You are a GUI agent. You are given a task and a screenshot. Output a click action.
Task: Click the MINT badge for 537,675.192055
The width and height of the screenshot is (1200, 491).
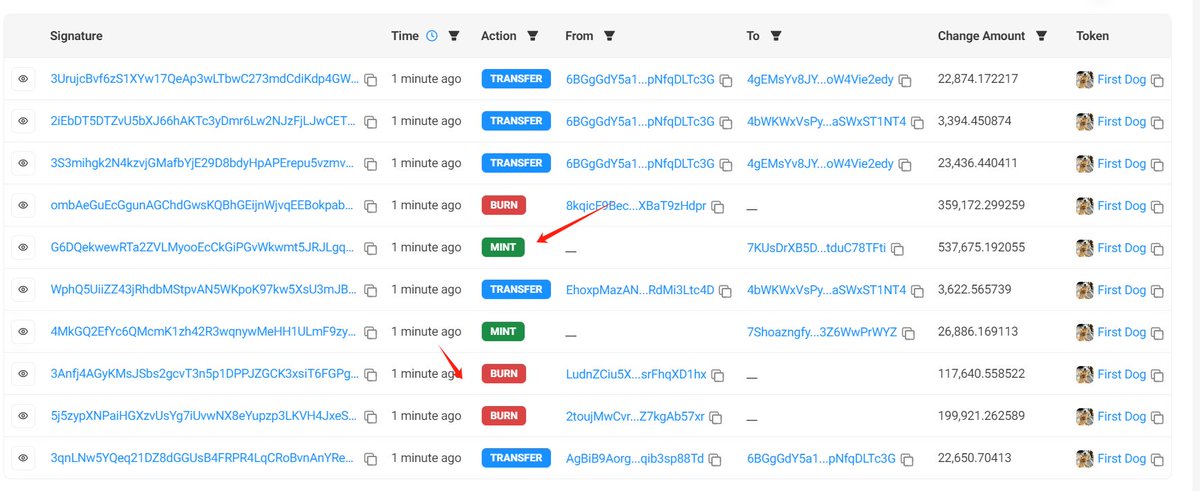click(x=503, y=247)
